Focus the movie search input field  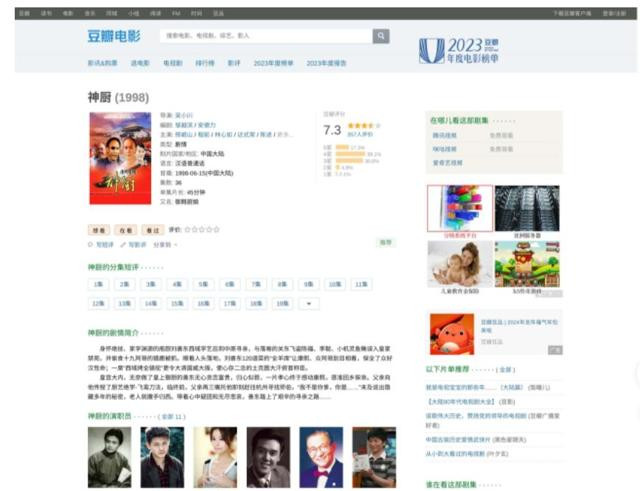coord(266,36)
